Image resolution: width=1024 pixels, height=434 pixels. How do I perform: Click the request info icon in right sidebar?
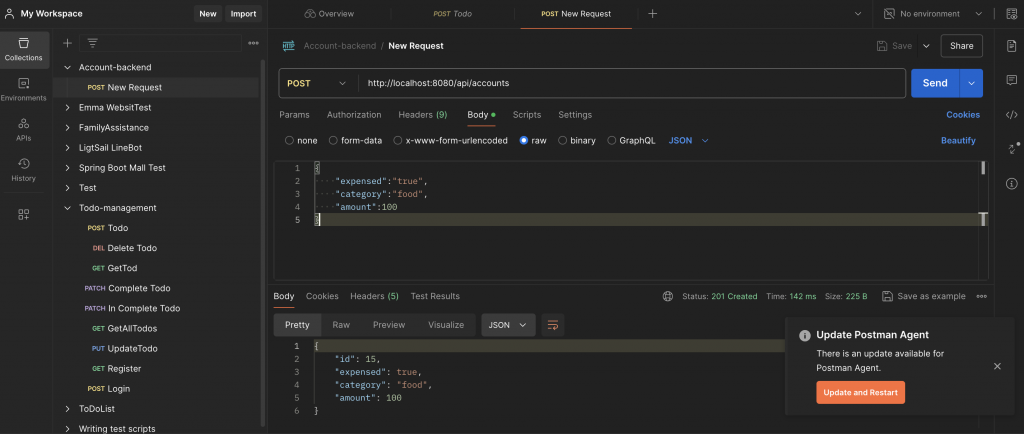1011,183
